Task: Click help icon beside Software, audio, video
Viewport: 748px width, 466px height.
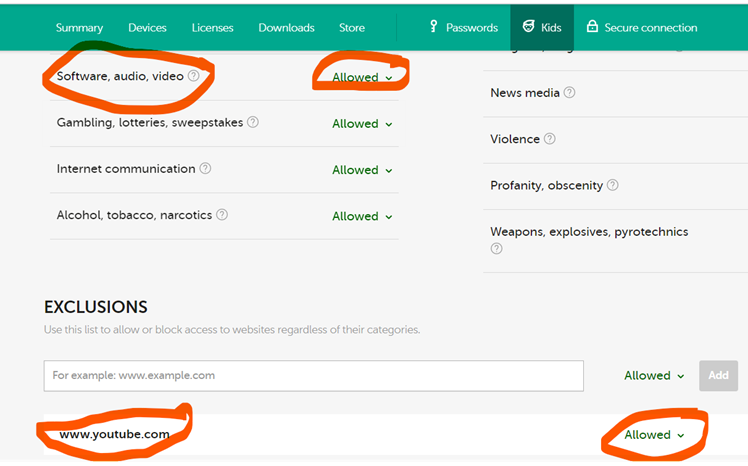Action: 194,76
